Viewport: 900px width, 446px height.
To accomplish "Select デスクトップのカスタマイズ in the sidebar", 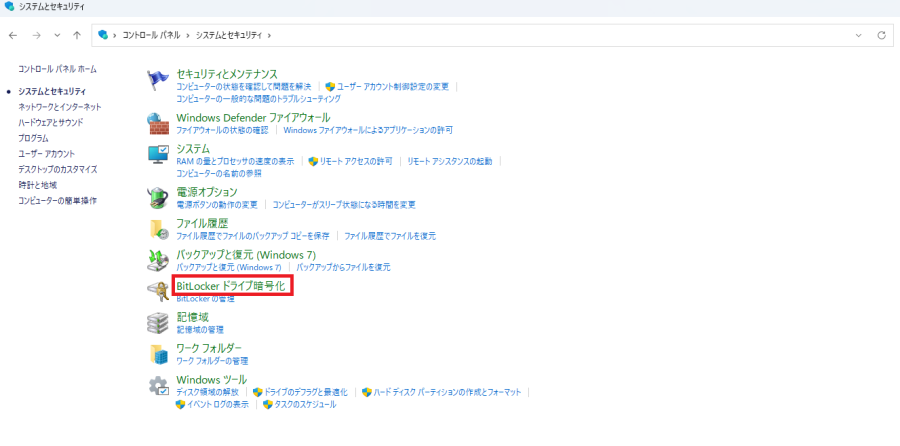I will (x=57, y=169).
